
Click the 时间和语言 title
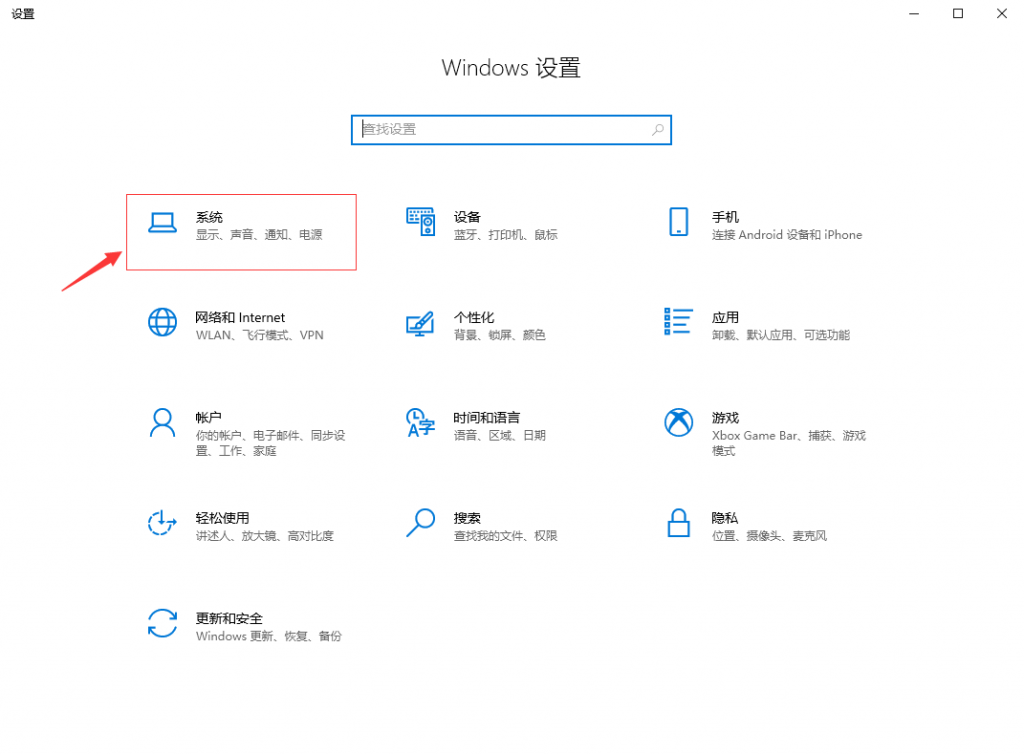point(487,417)
